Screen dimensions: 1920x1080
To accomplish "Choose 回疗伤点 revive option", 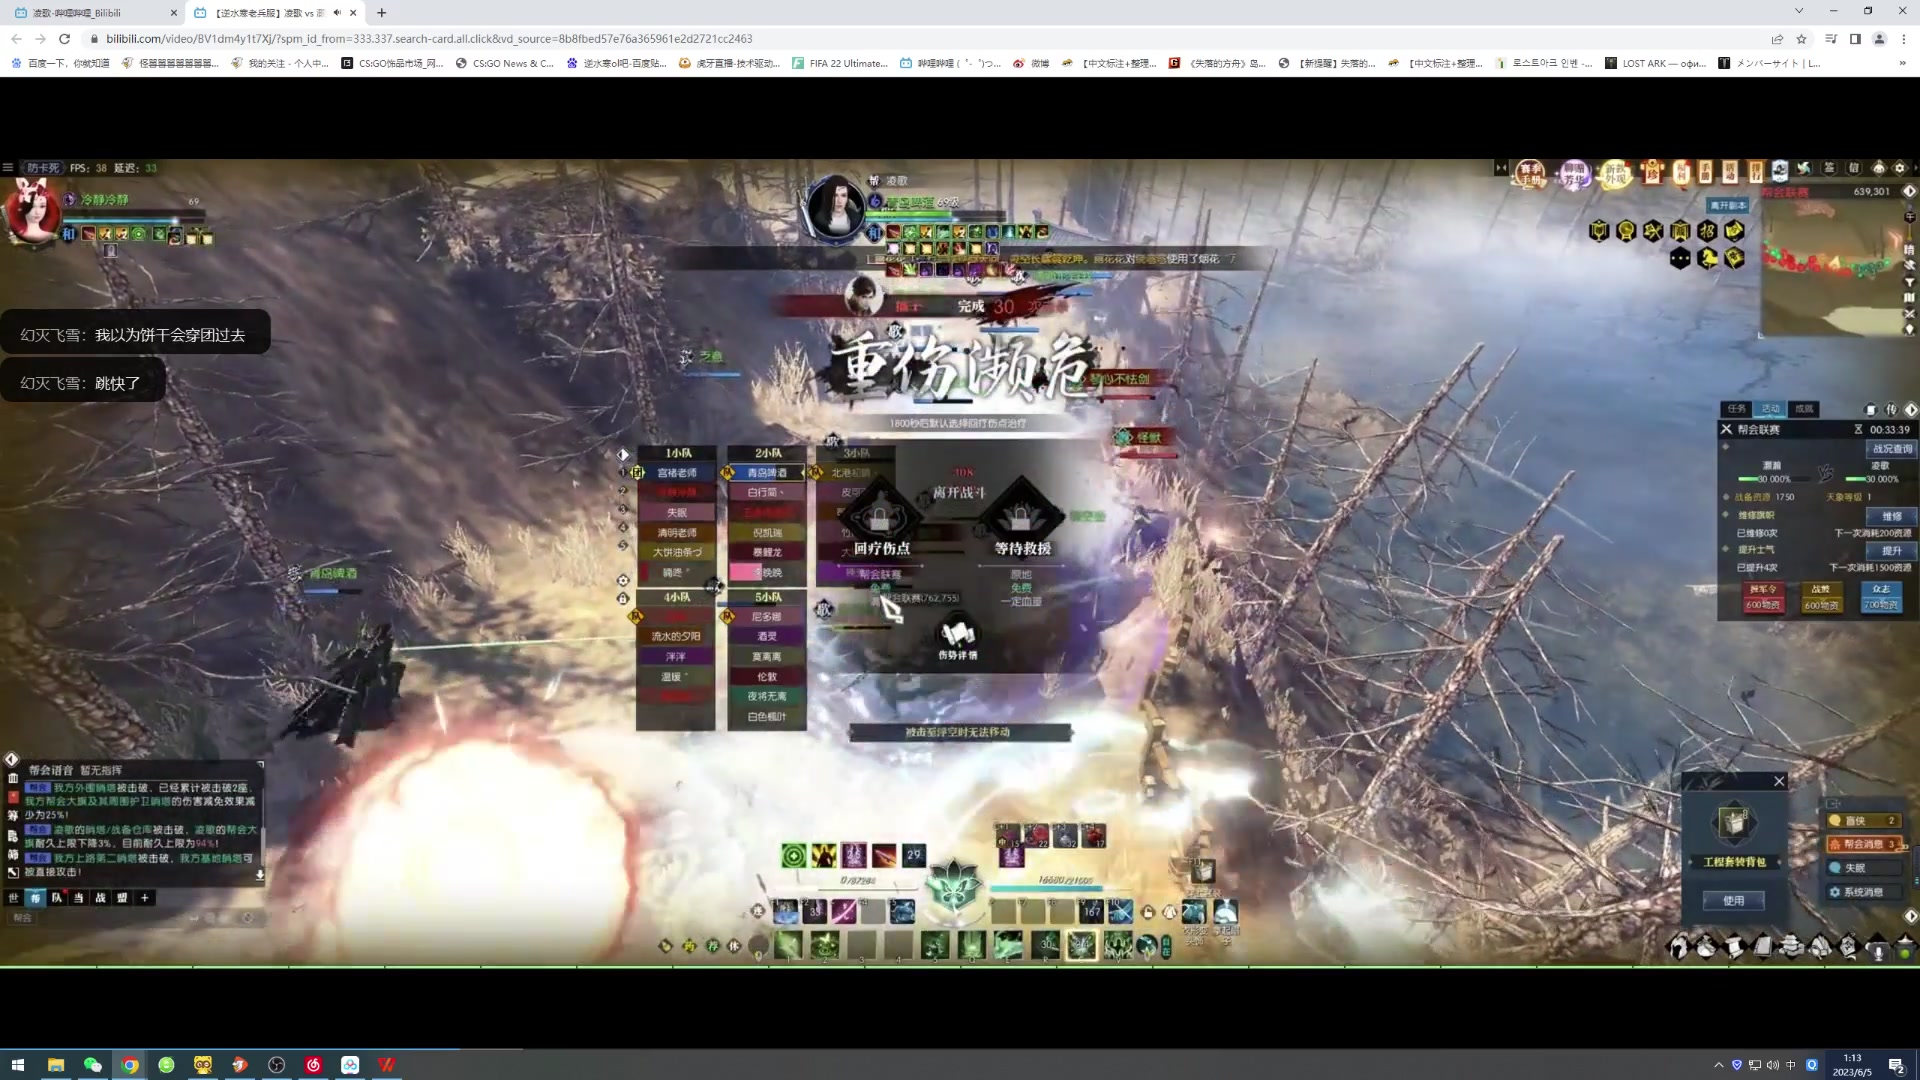I will click(x=880, y=518).
